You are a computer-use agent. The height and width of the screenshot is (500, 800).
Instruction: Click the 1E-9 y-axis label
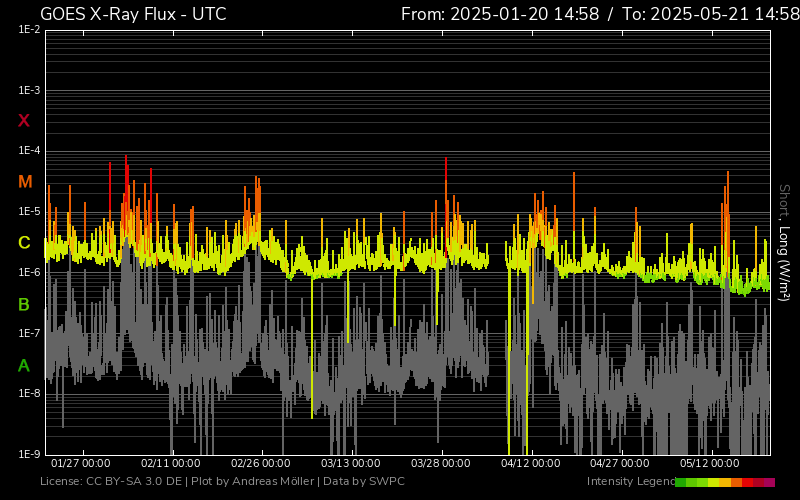pyautogui.click(x=29, y=454)
